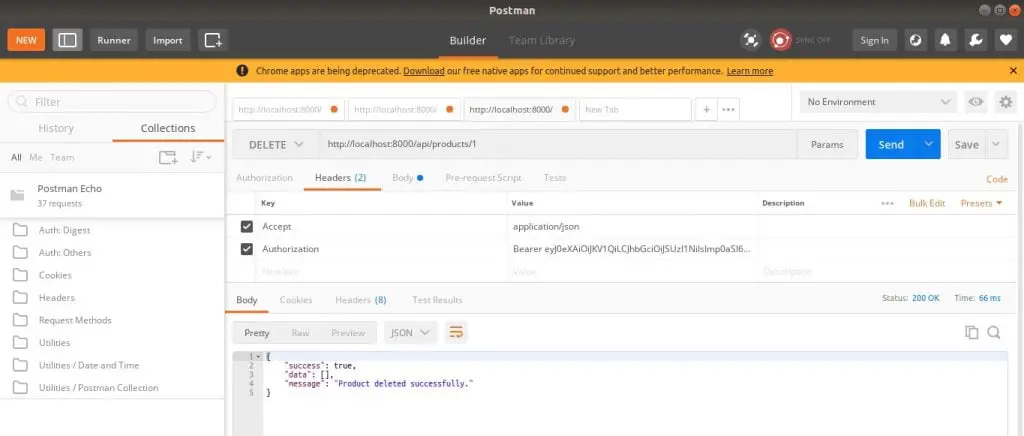Click the Import button
Viewport: 1024px width, 436px height.
tap(168, 40)
